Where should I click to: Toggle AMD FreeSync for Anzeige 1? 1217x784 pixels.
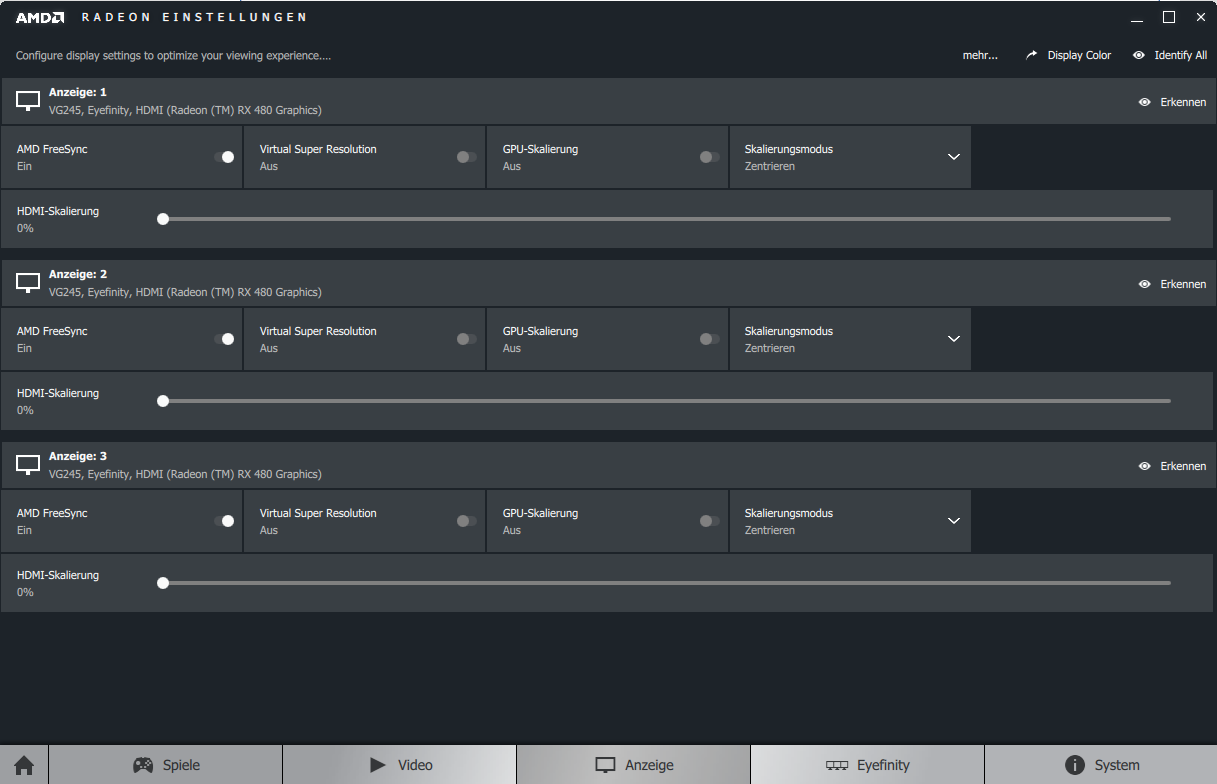[224, 157]
